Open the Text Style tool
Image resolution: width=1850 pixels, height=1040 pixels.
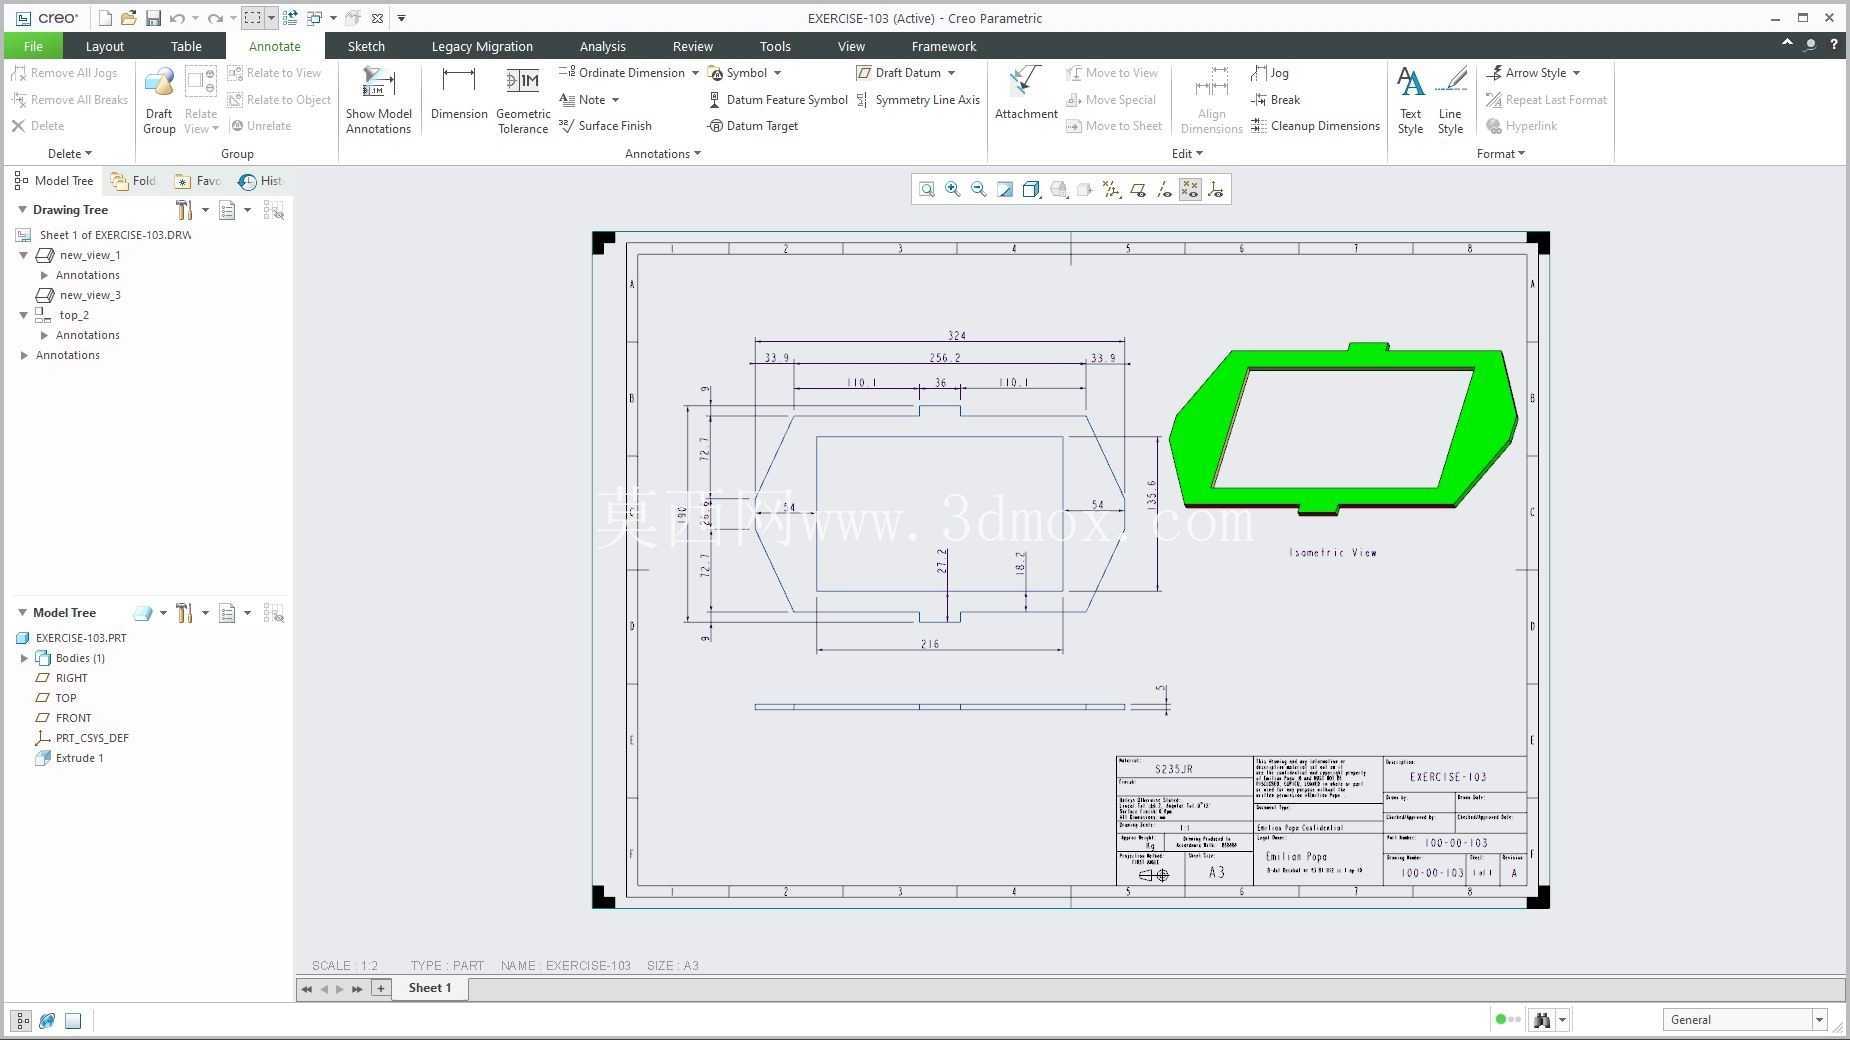[1410, 100]
